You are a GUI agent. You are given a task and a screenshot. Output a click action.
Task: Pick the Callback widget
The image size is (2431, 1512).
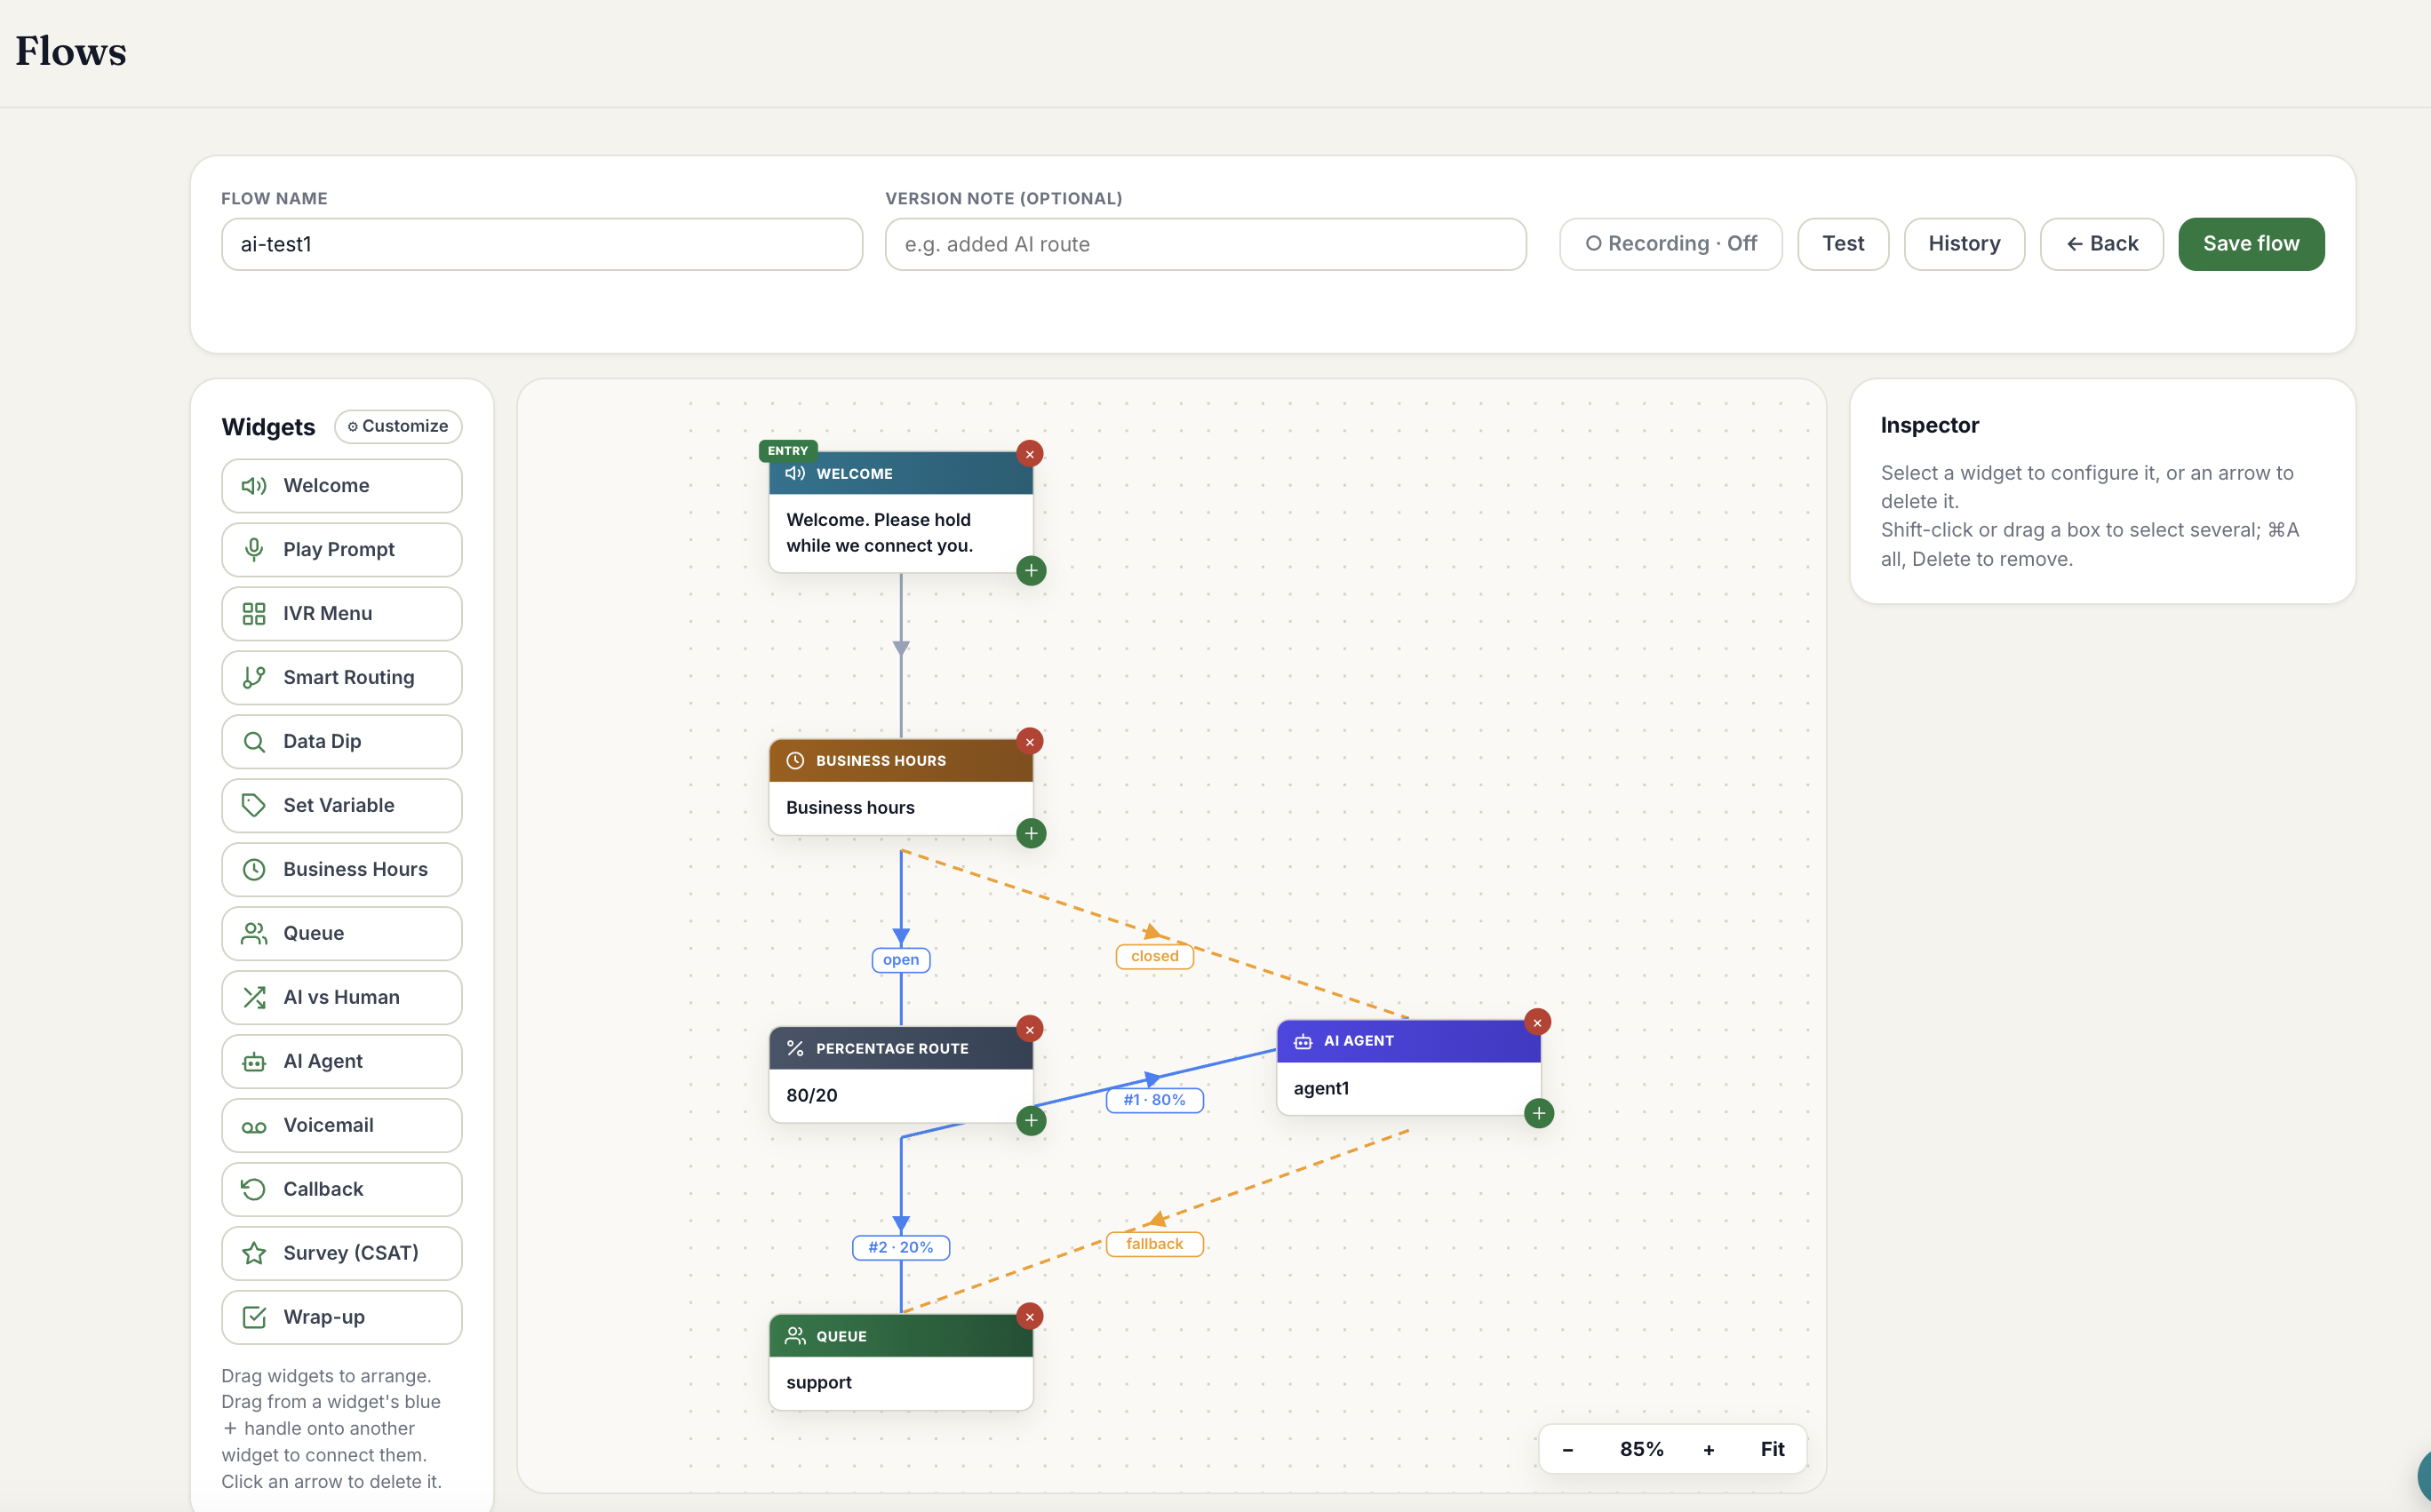[x=341, y=1190]
